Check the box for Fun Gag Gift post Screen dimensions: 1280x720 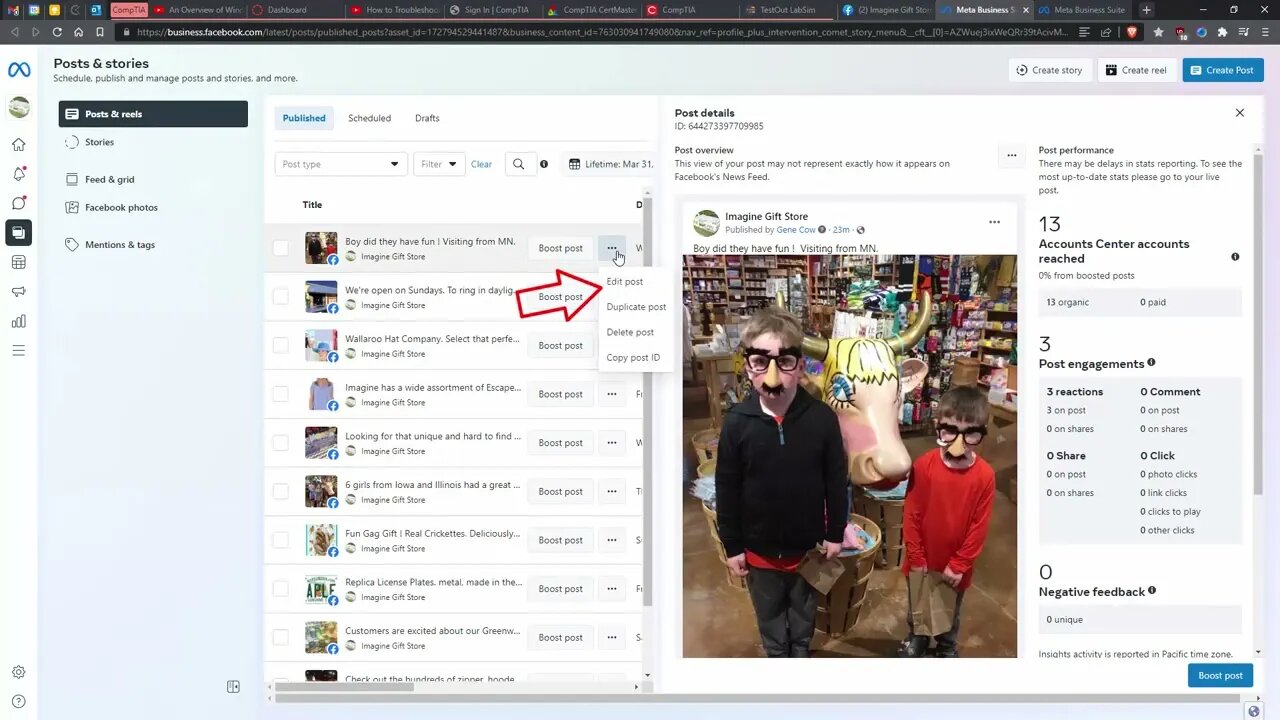[x=281, y=540]
